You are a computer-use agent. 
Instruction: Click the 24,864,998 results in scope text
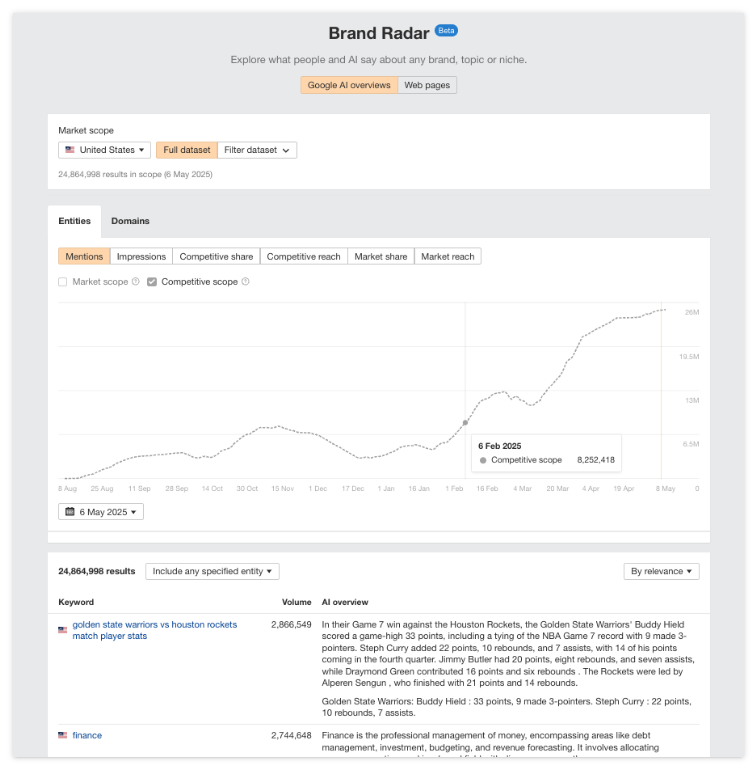pos(135,174)
